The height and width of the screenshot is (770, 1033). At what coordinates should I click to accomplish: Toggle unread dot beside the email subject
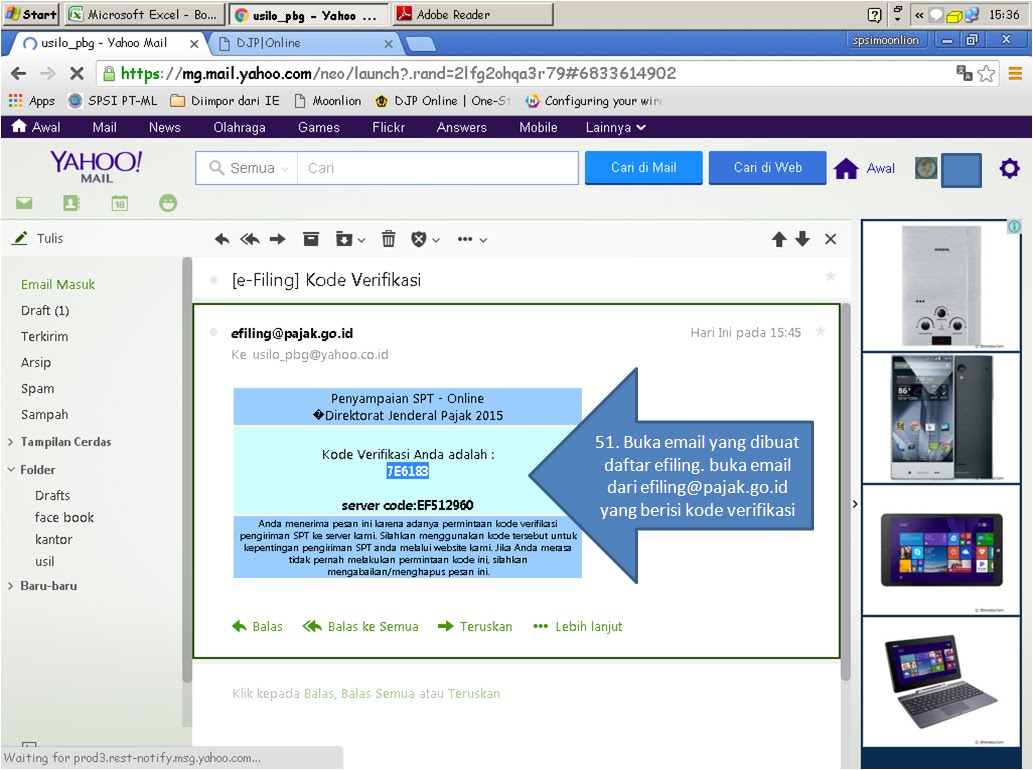(x=213, y=280)
